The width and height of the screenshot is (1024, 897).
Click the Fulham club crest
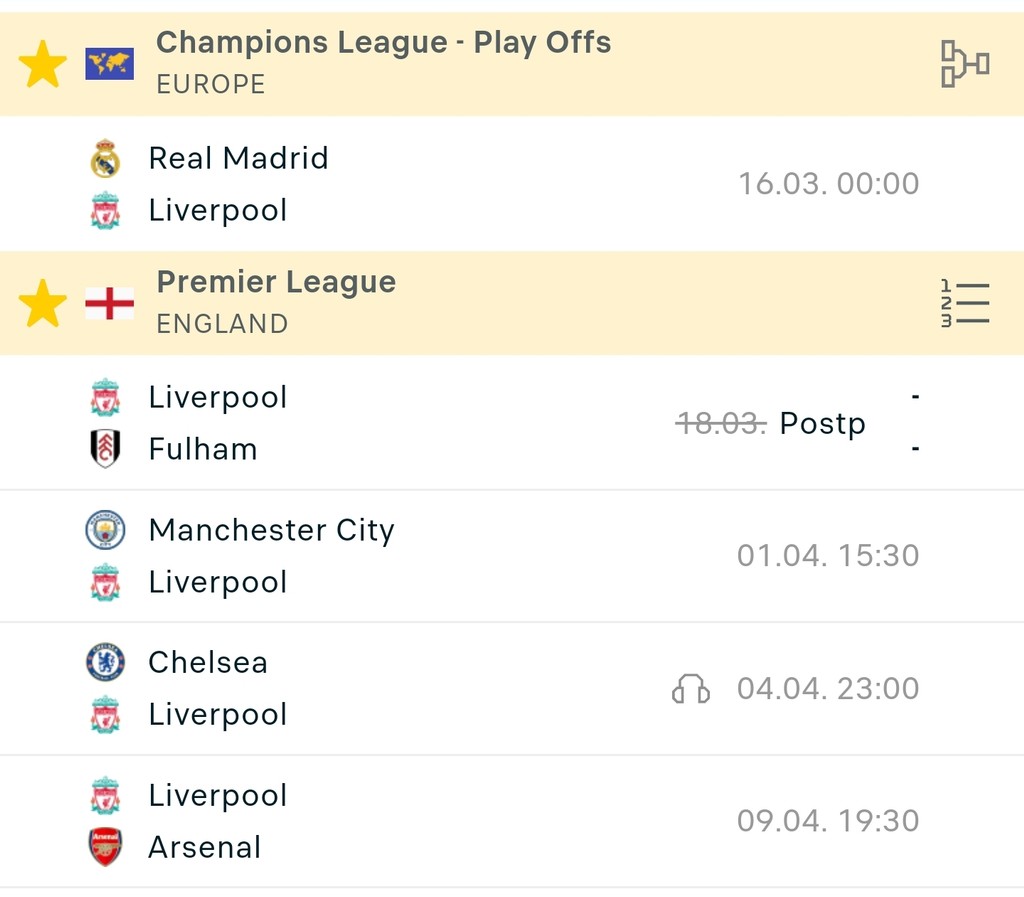click(x=105, y=449)
